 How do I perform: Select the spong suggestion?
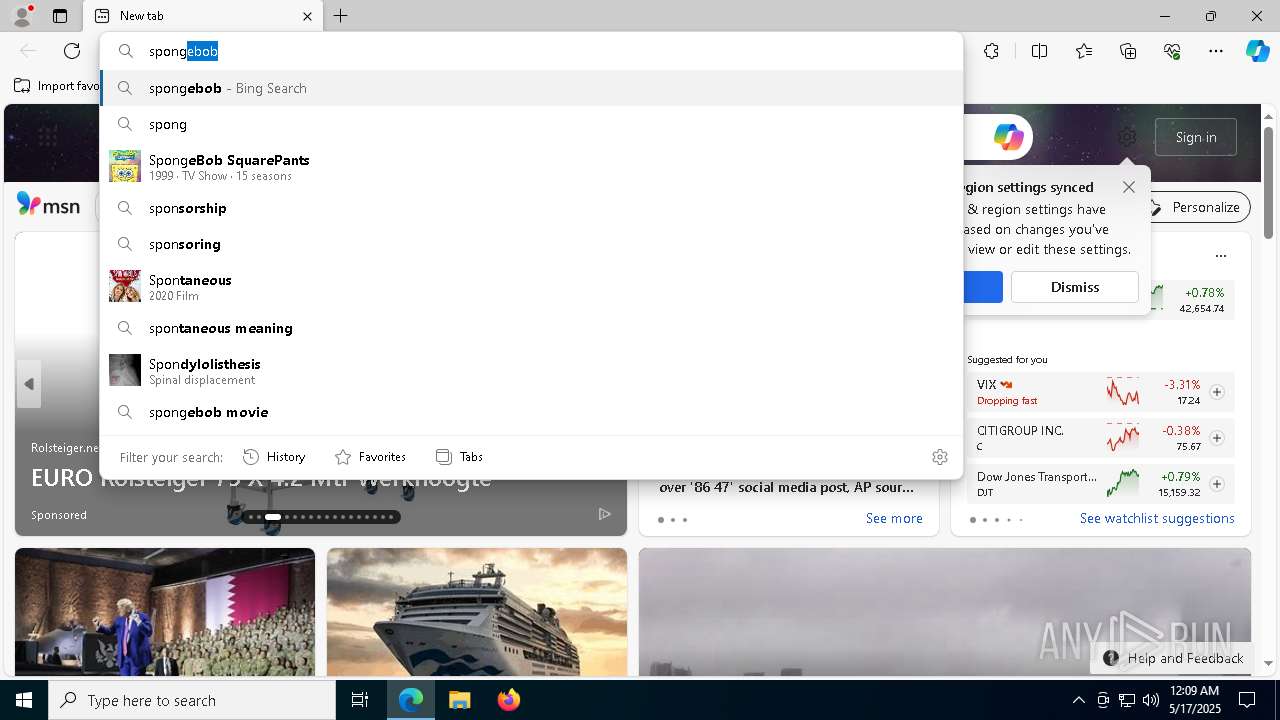[531, 124]
